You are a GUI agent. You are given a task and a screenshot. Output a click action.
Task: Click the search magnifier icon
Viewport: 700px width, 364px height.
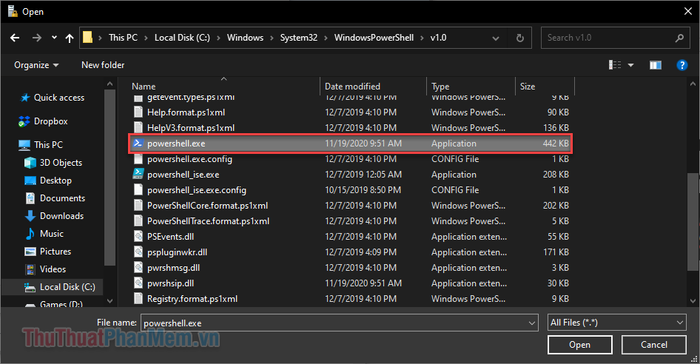click(x=679, y=38)
